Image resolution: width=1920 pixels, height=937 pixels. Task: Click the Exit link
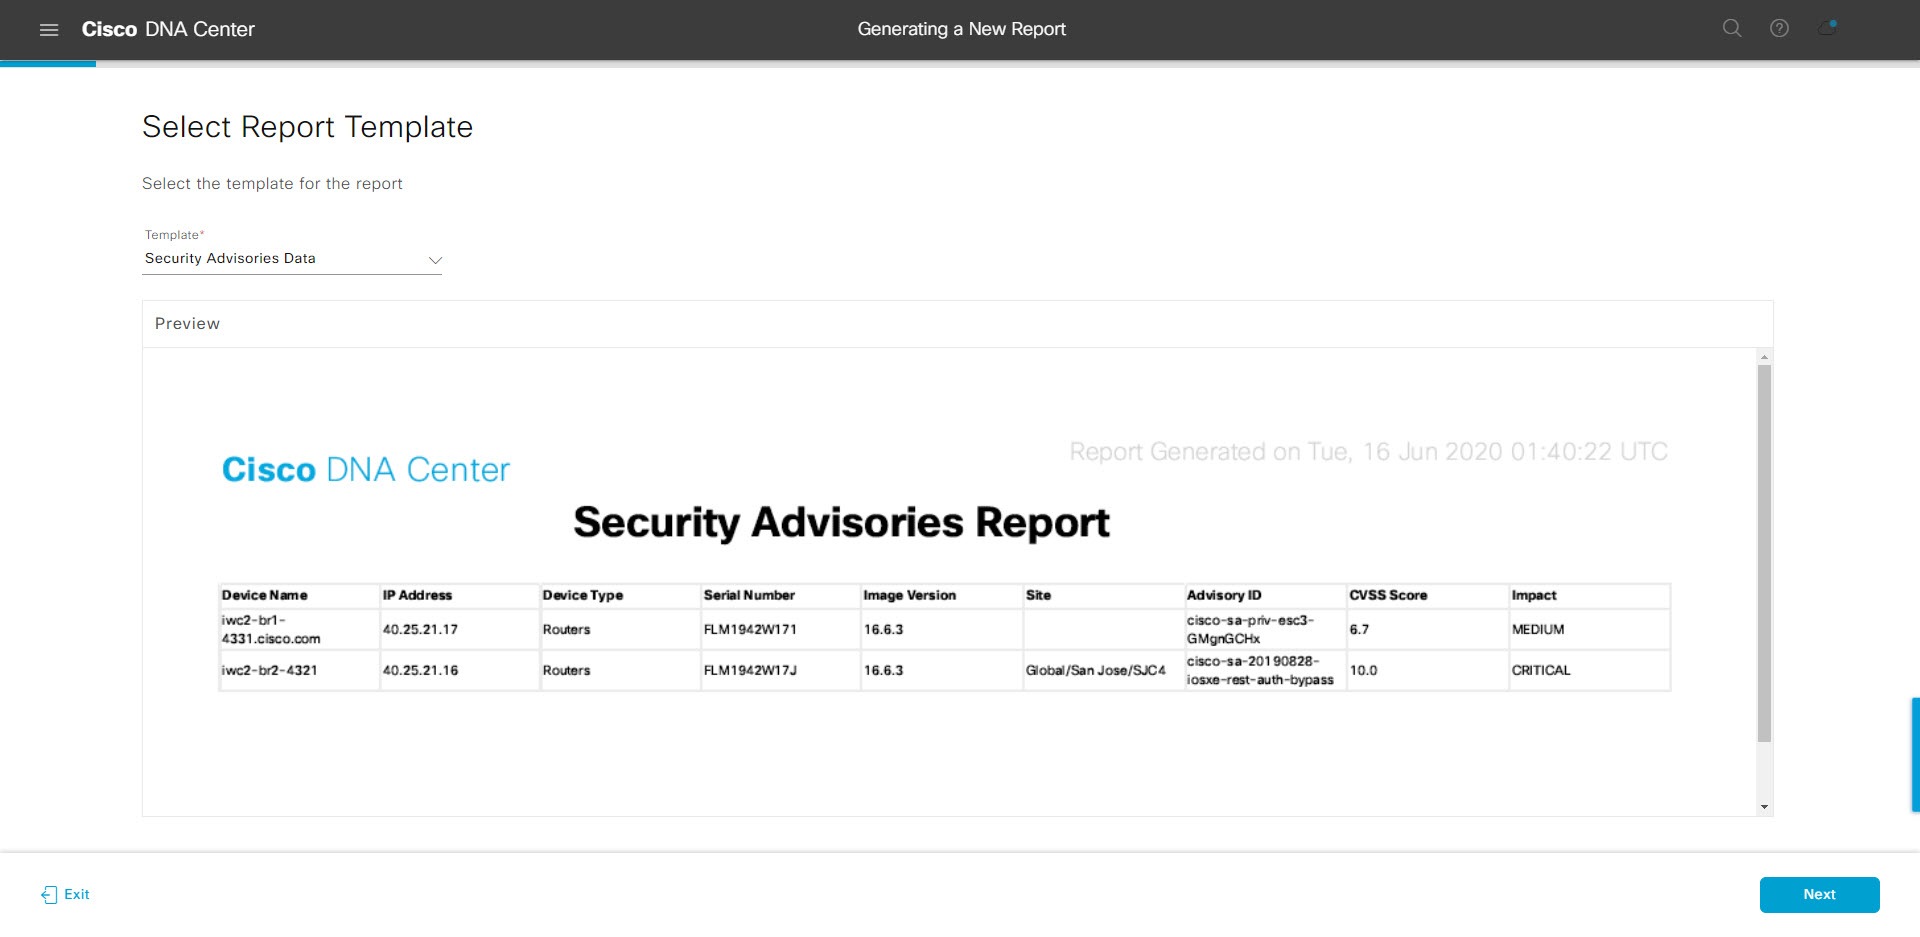(75, 894)
